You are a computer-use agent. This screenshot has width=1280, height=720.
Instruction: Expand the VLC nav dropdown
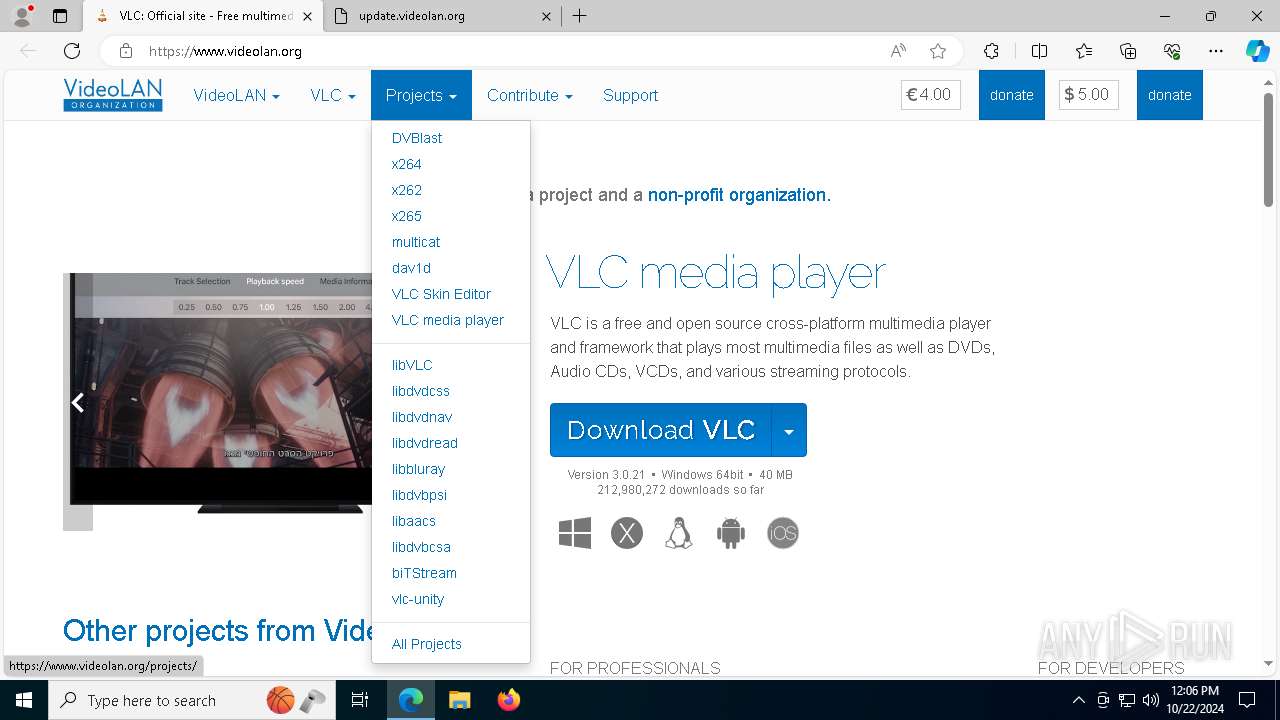[x=333, y=96]
